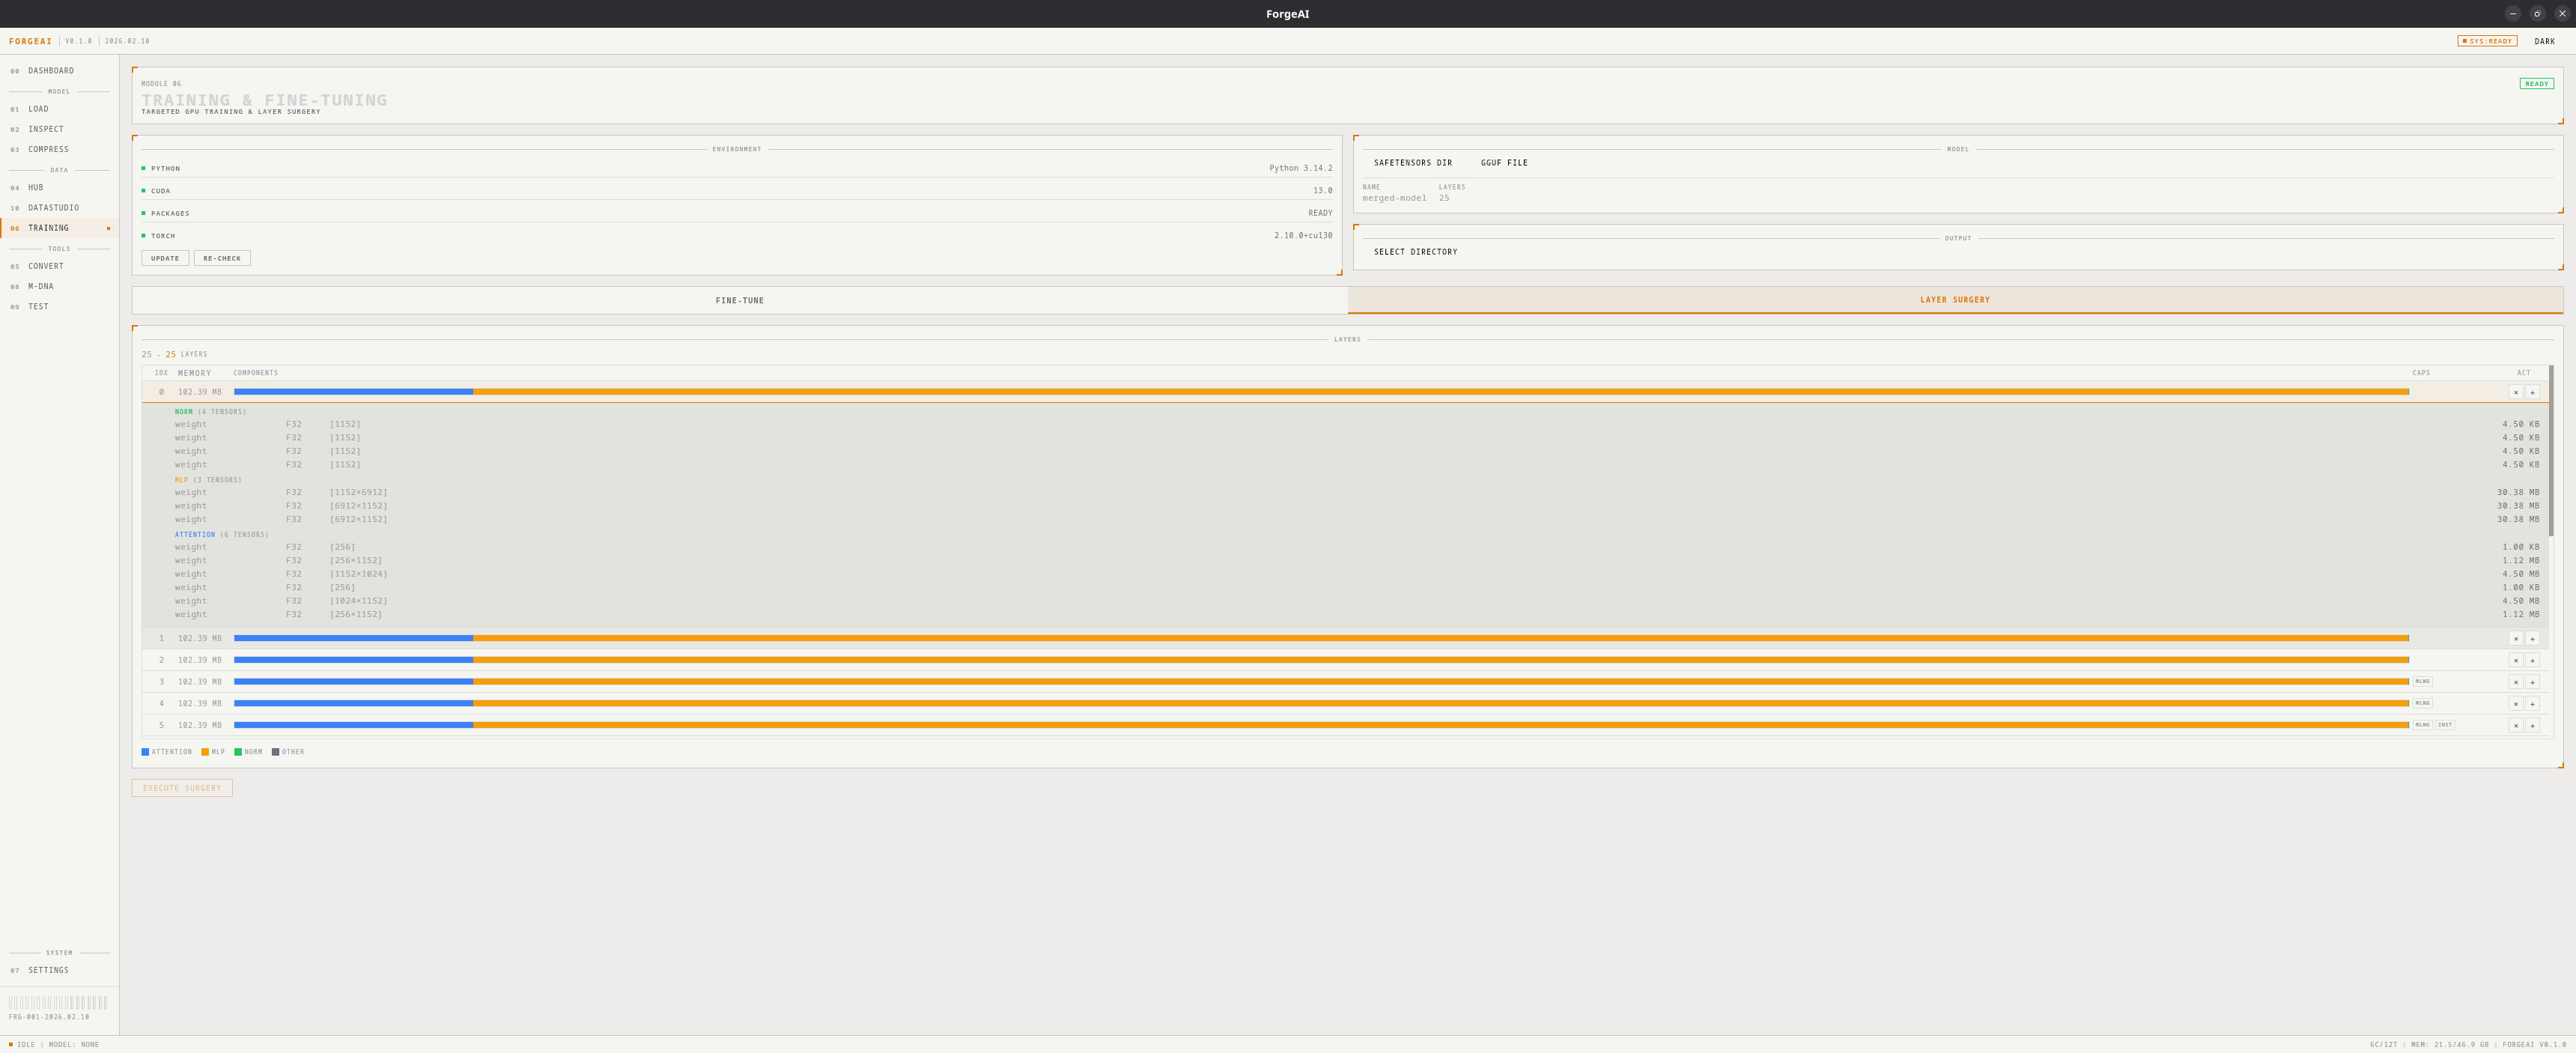Switch to the FINE-TUNE tab
2576x1053 pixels.
[739, 300]
